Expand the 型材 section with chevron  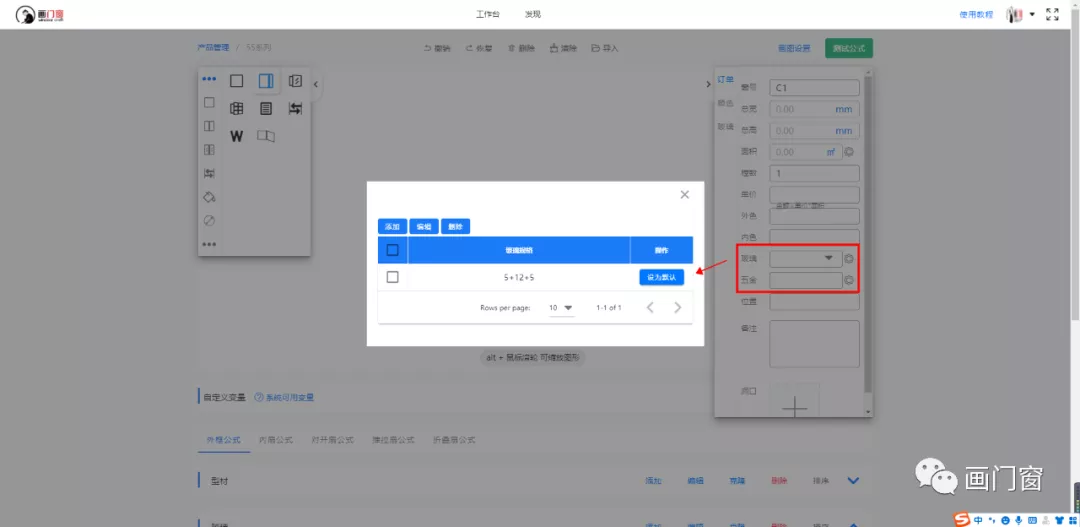853,481
